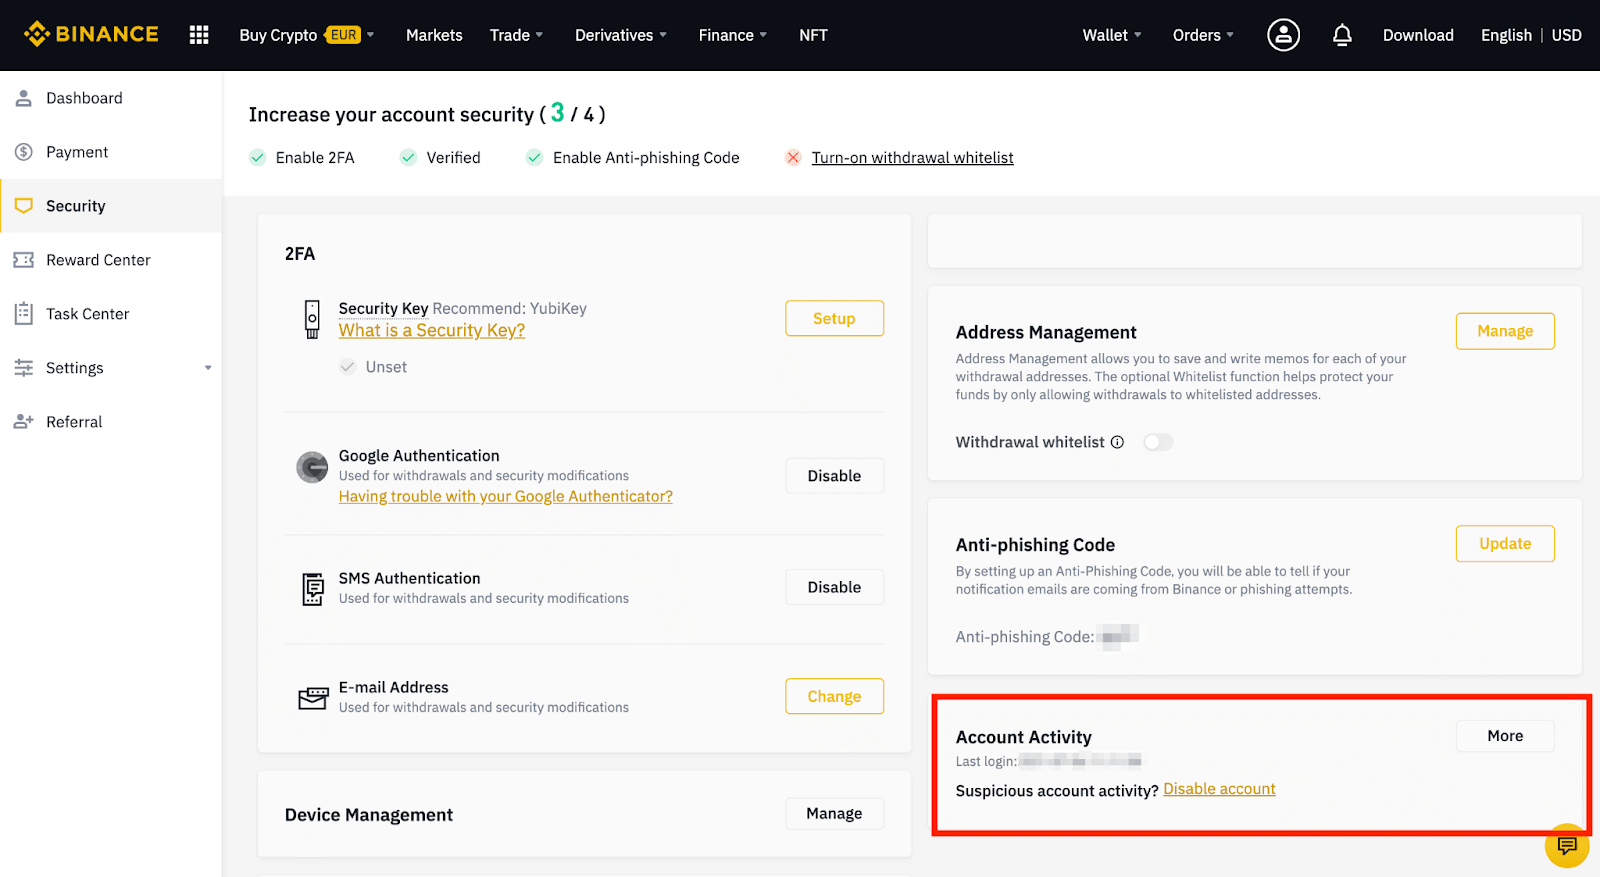
Task: Click the Task Center clipboard icon
Action: click(24, 314)
